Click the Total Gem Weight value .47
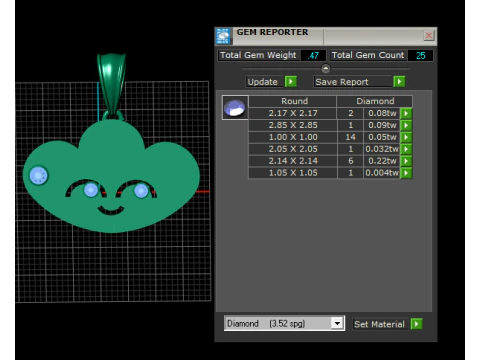This screenshot has height=360, width=480. coord(313,56)
